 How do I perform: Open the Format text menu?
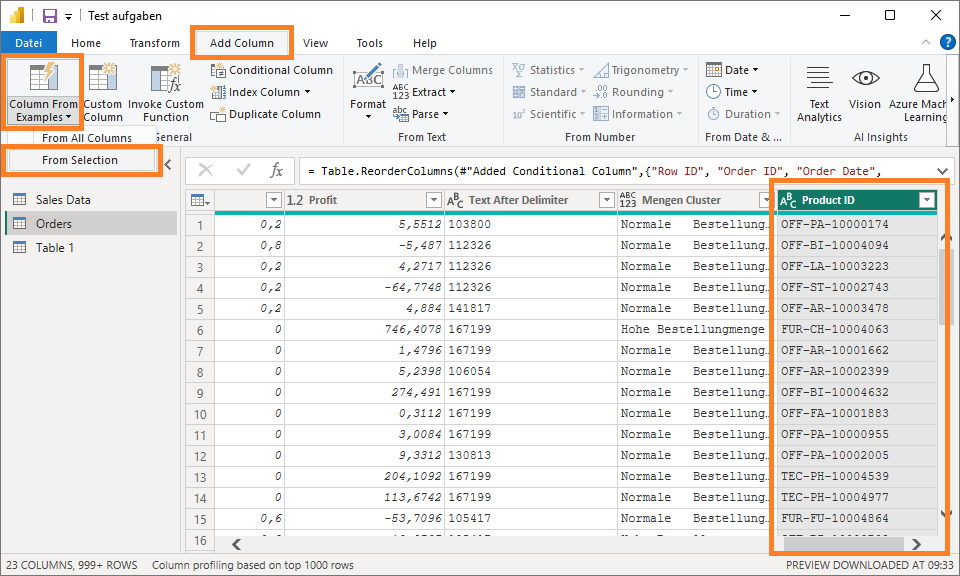tap(368, 92)
